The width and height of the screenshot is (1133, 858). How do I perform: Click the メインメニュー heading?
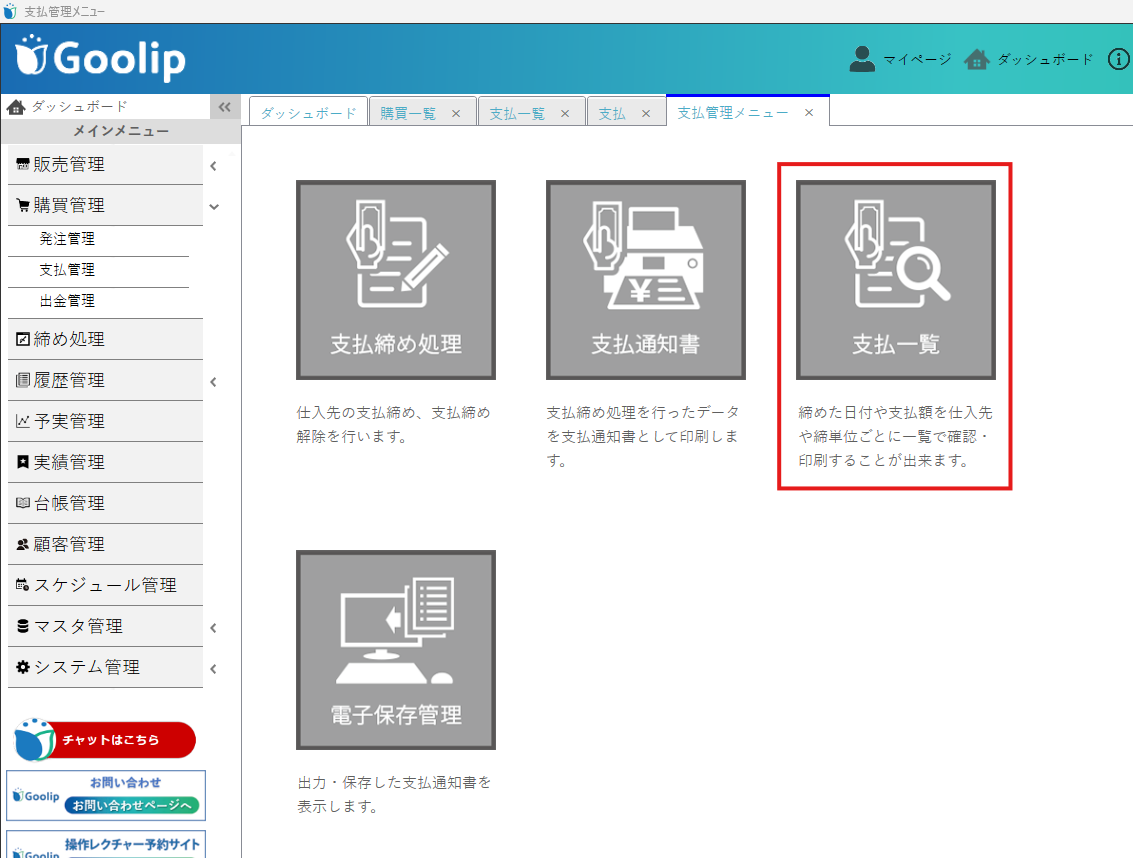121,132
